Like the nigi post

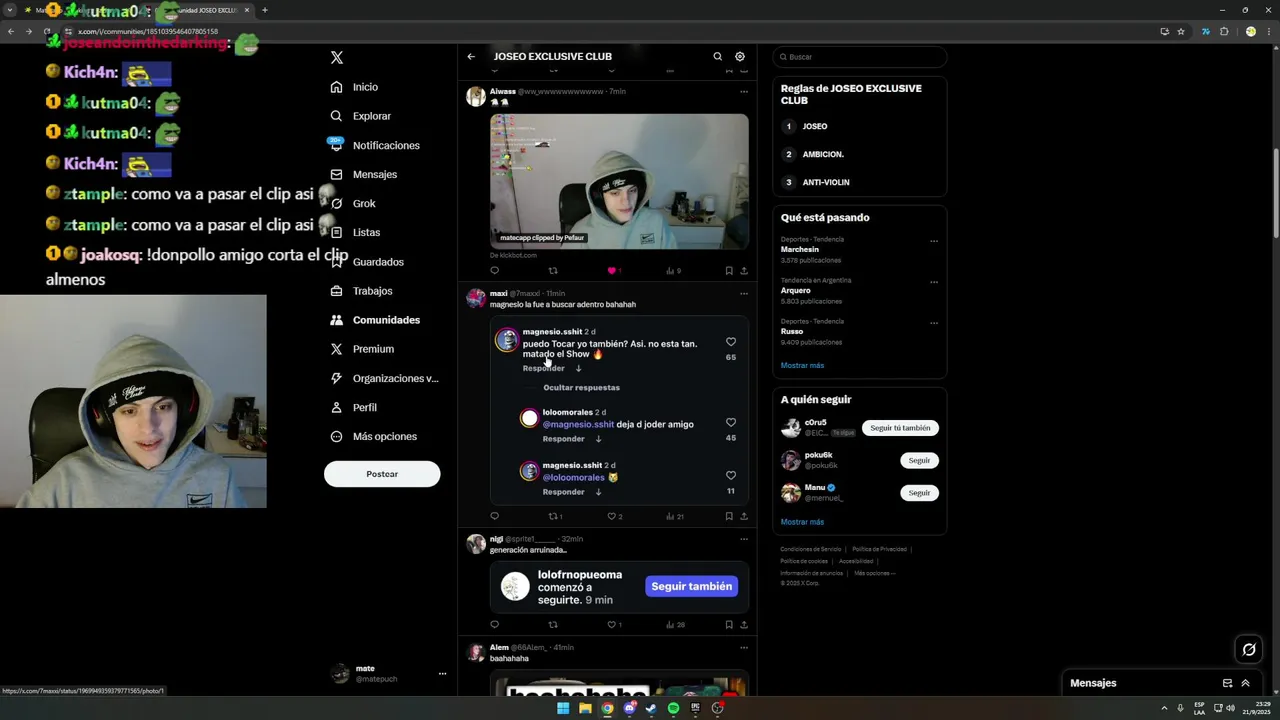click(615, 625)
